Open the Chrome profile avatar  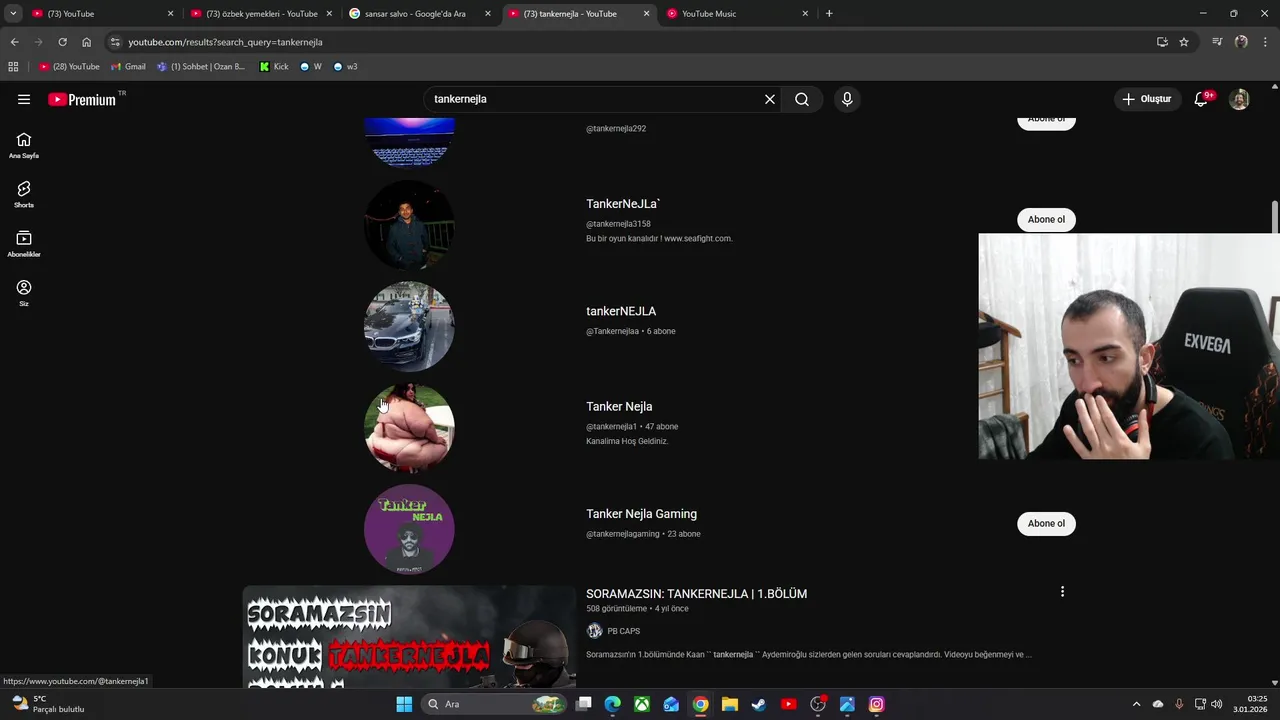tap(1241, 42)
